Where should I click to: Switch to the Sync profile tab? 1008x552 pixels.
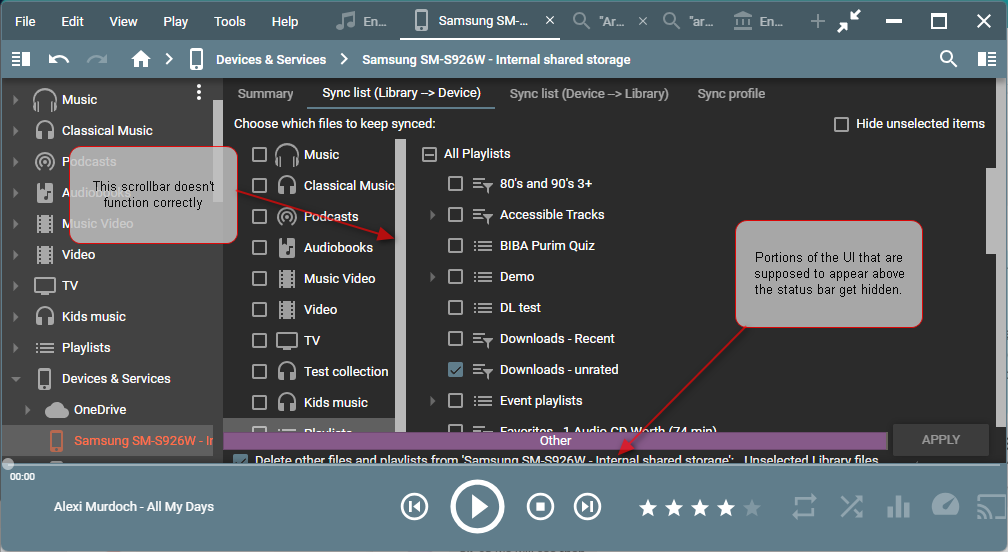(x=731, y=94)
